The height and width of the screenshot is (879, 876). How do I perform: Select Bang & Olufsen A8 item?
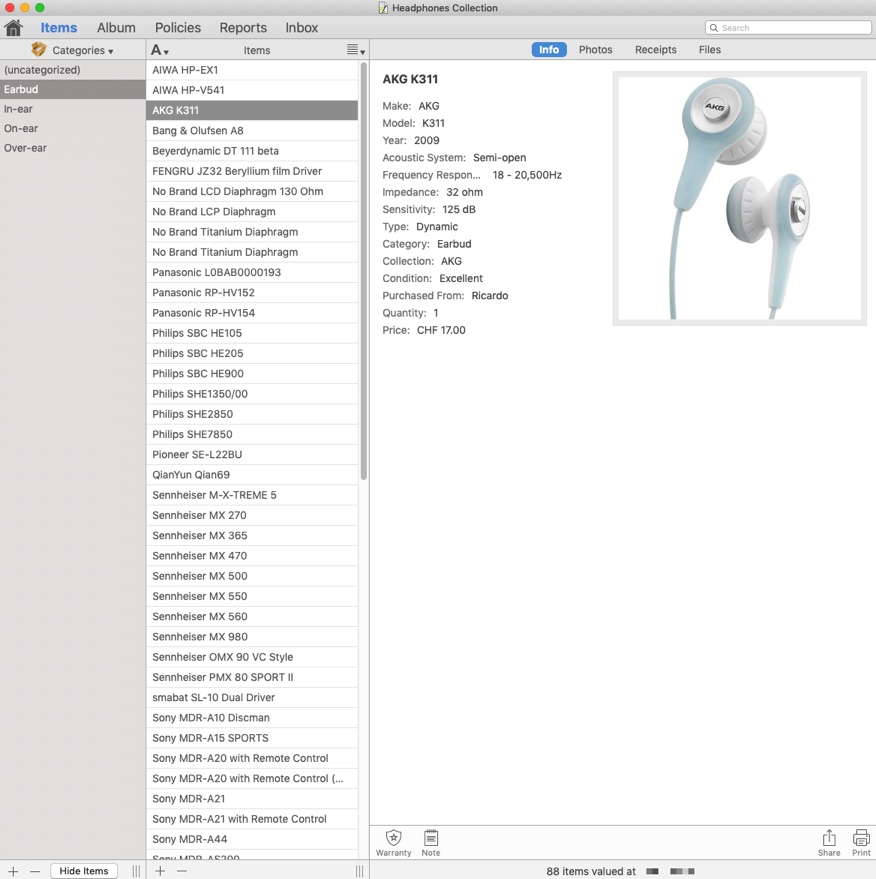click(x=252, y=131)
